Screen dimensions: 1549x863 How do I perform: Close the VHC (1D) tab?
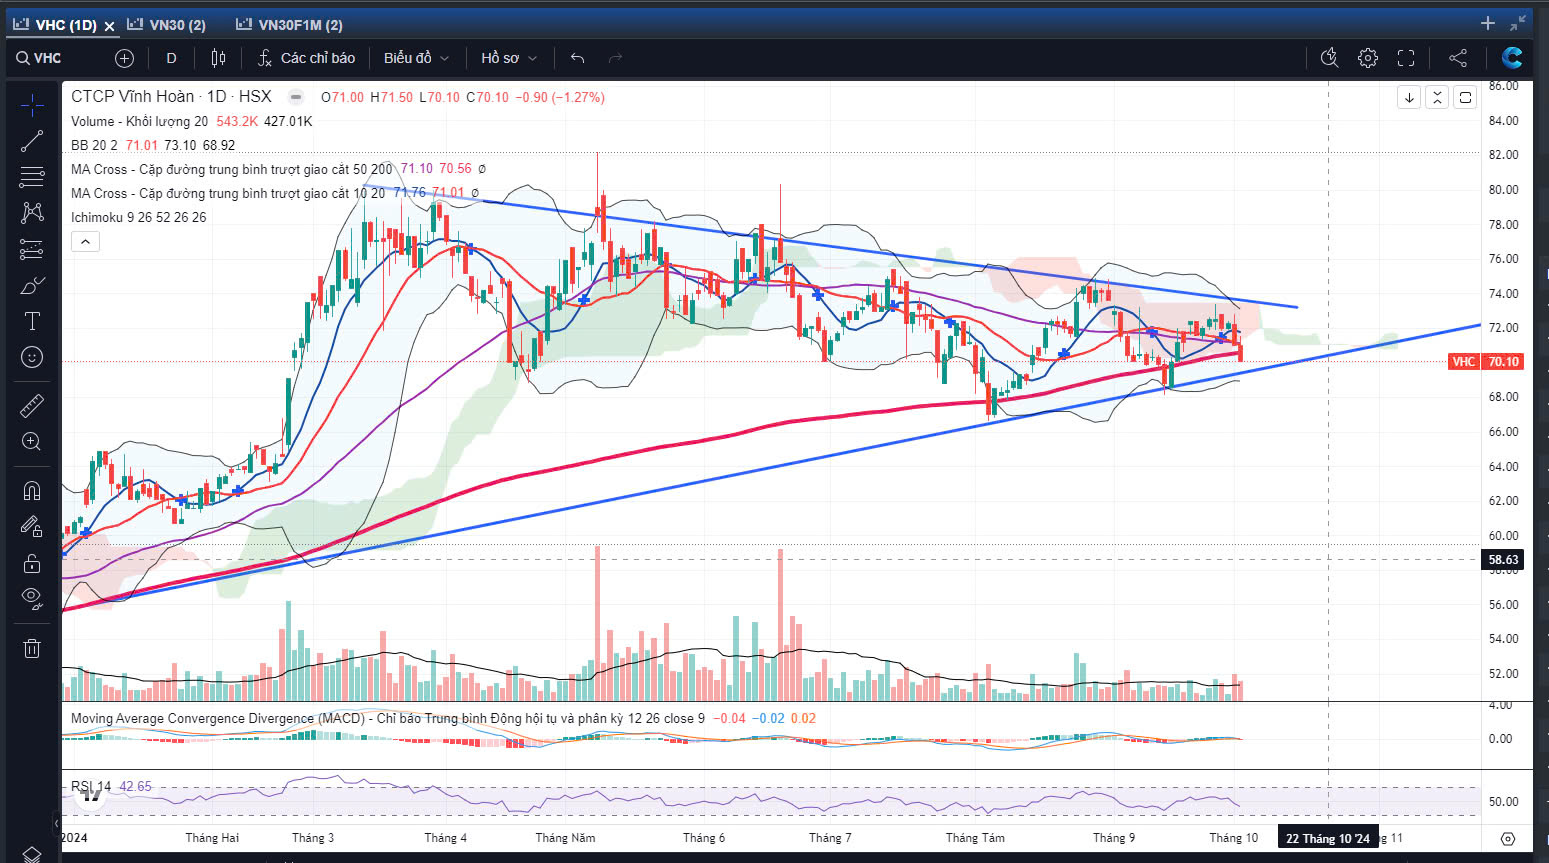pos(109,26)
